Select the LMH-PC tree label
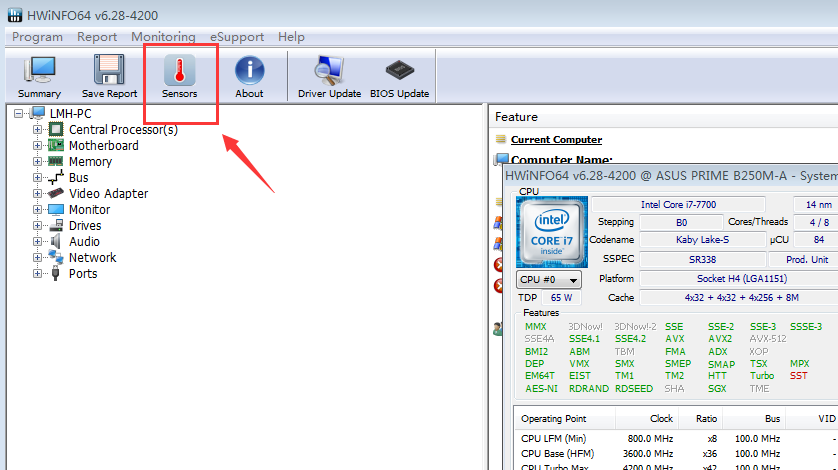 [71, 113]
